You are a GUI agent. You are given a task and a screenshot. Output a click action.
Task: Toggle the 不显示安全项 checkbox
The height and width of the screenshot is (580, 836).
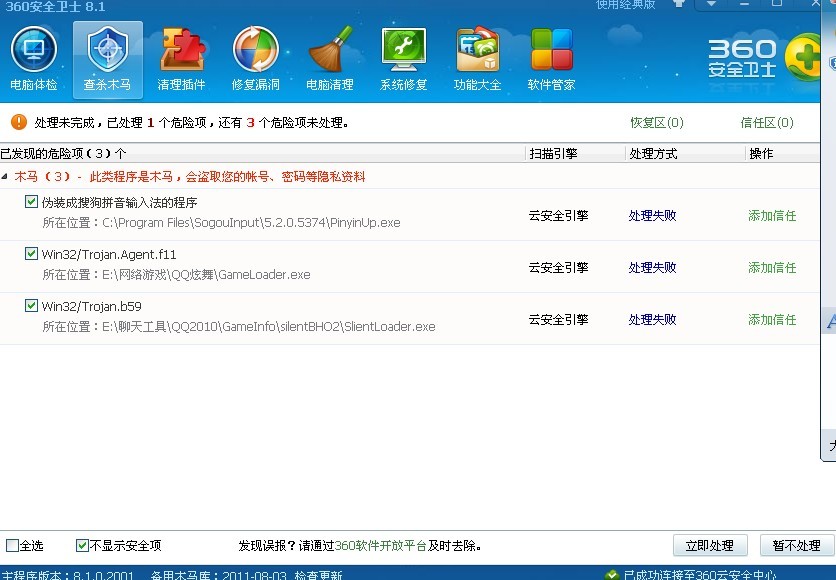click(x=82, y=545)
